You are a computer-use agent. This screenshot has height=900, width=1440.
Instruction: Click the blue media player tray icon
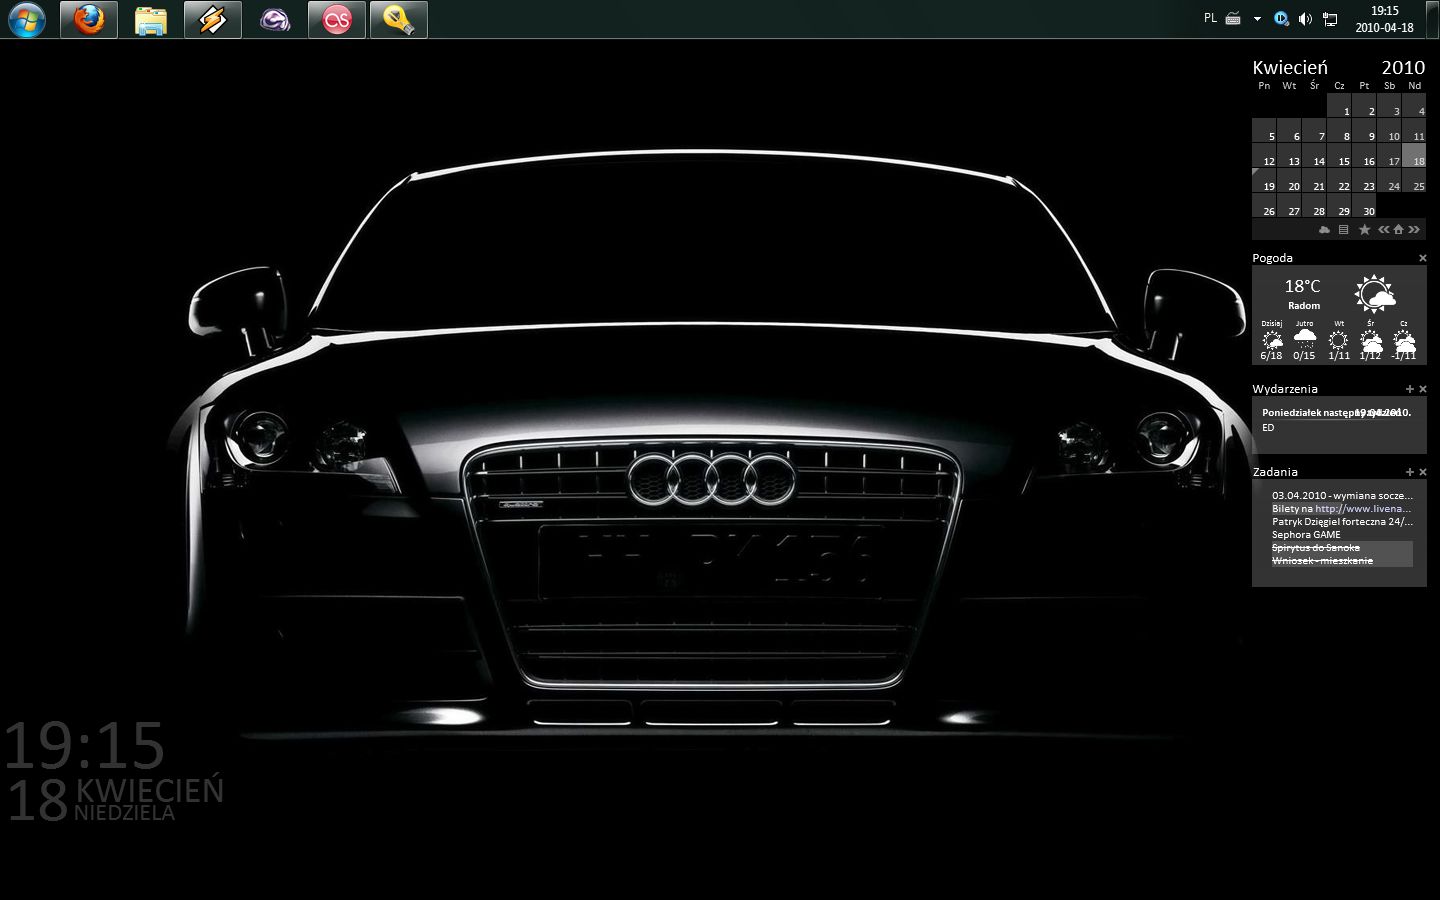(1281, 18)
